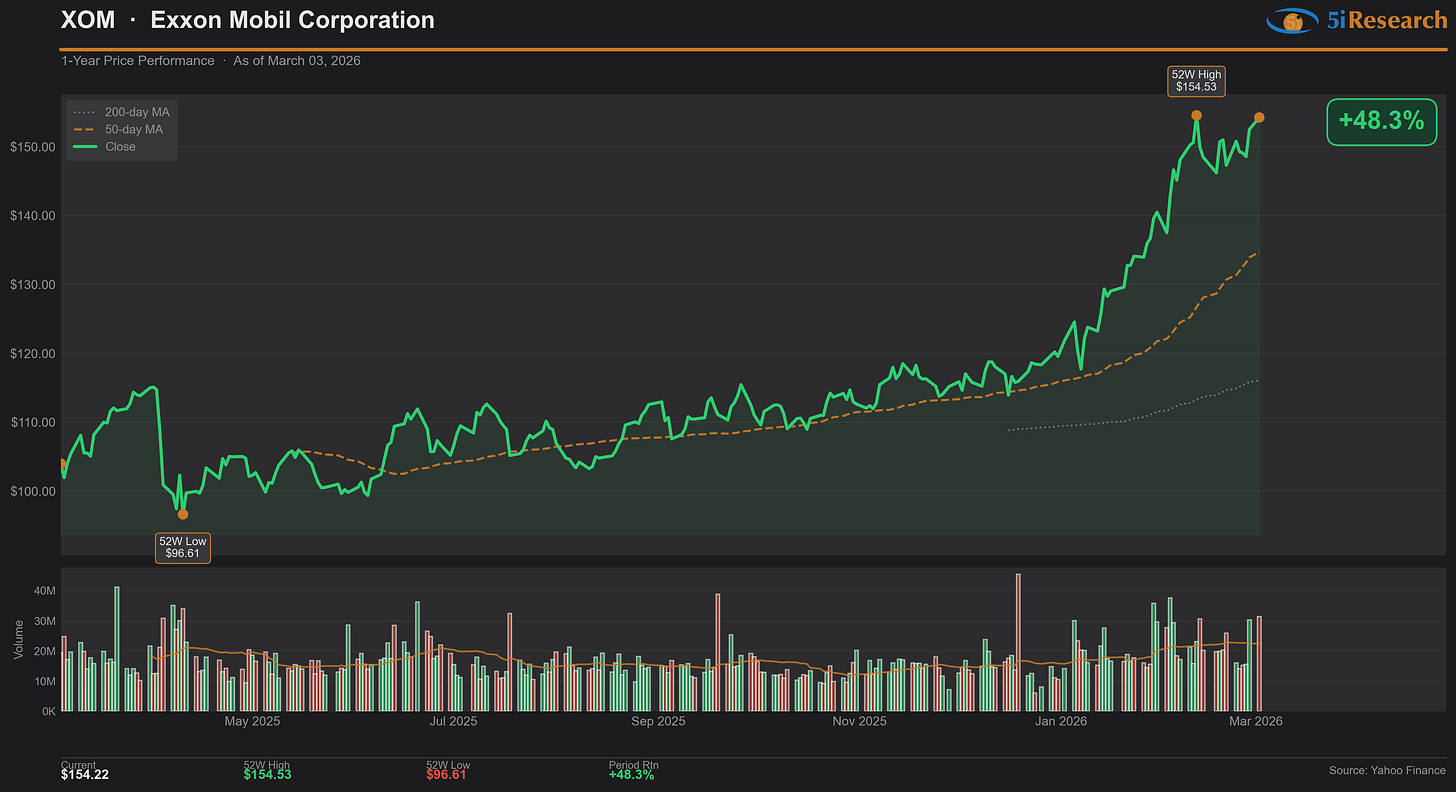
Task: Click the '1-Year Price Performance' subtitle
Action: coord(138,61)
